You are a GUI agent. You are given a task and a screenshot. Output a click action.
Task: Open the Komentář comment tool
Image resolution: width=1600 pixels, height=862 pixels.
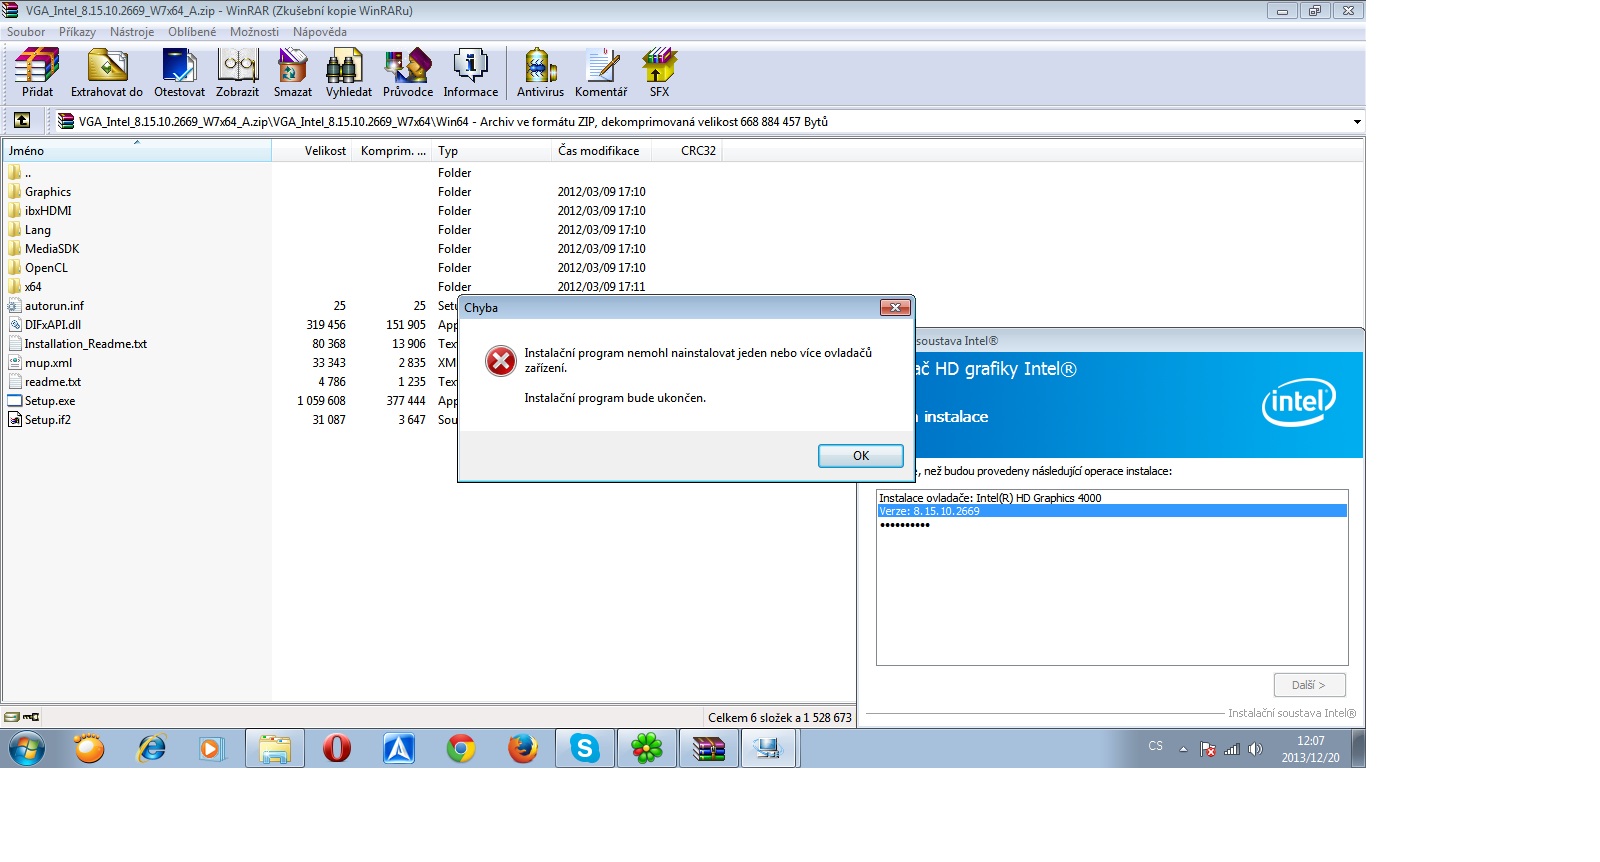(601, 73)
